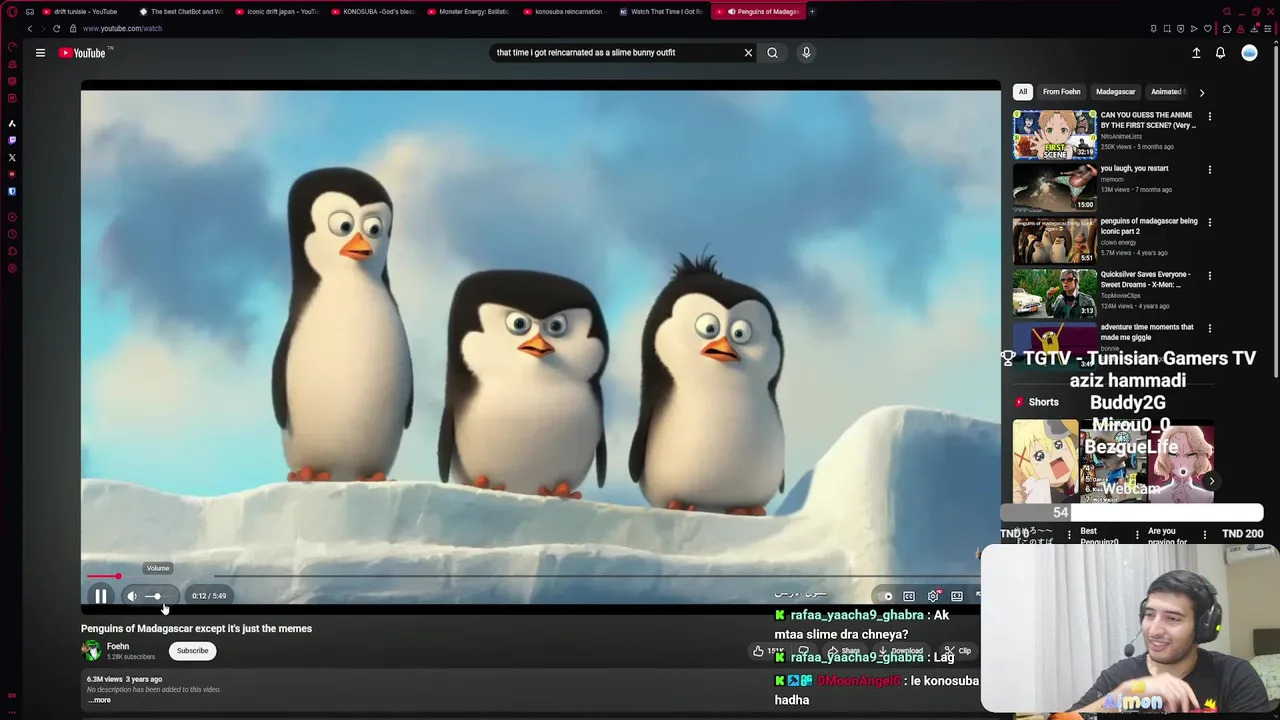This screenshot has width=1280, height=720.
Task: Share the video via Share button
Action: coord(844,651)
